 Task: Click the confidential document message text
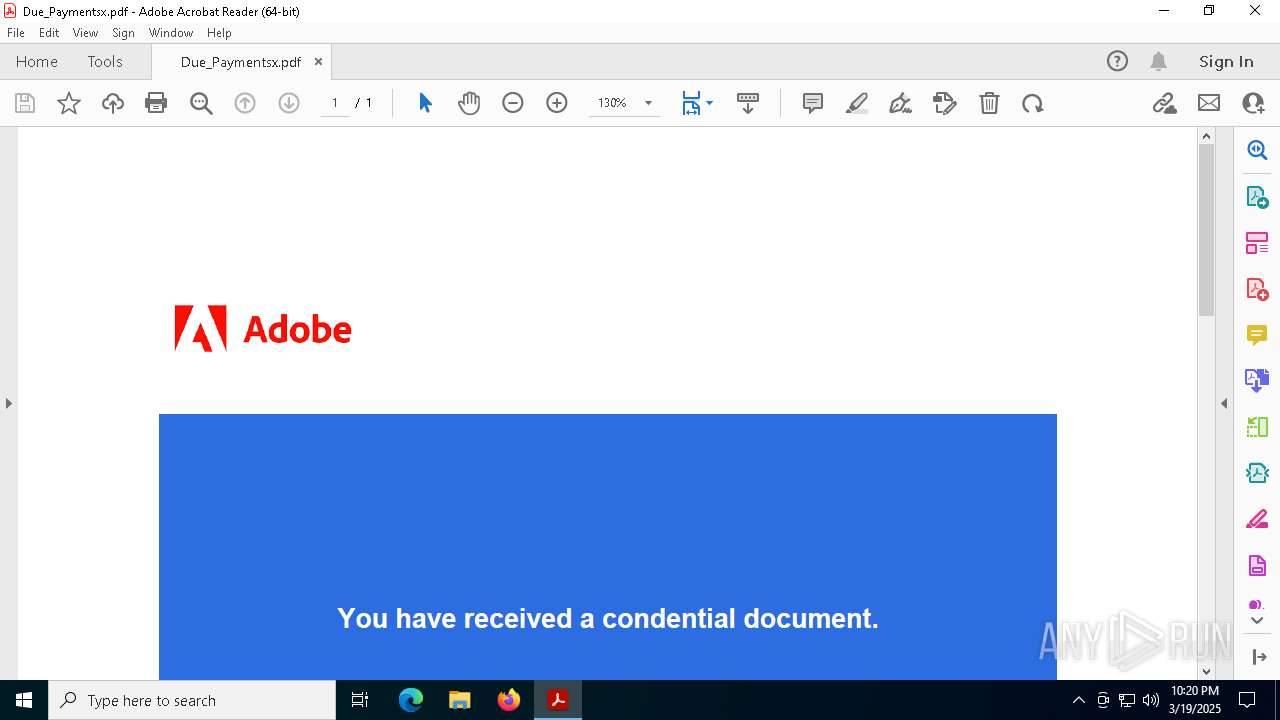pyautogui.click(x=608, y=618)
